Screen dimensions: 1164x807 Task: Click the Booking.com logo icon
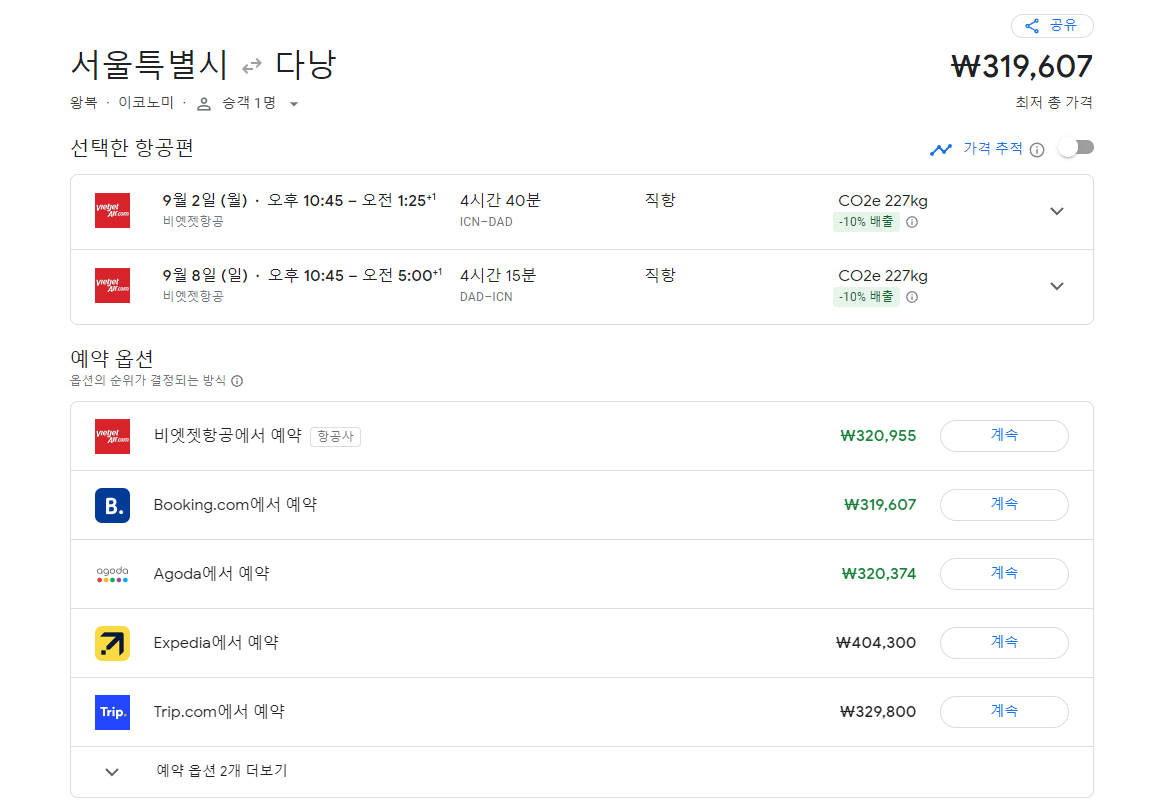click(x=112, y=505)
